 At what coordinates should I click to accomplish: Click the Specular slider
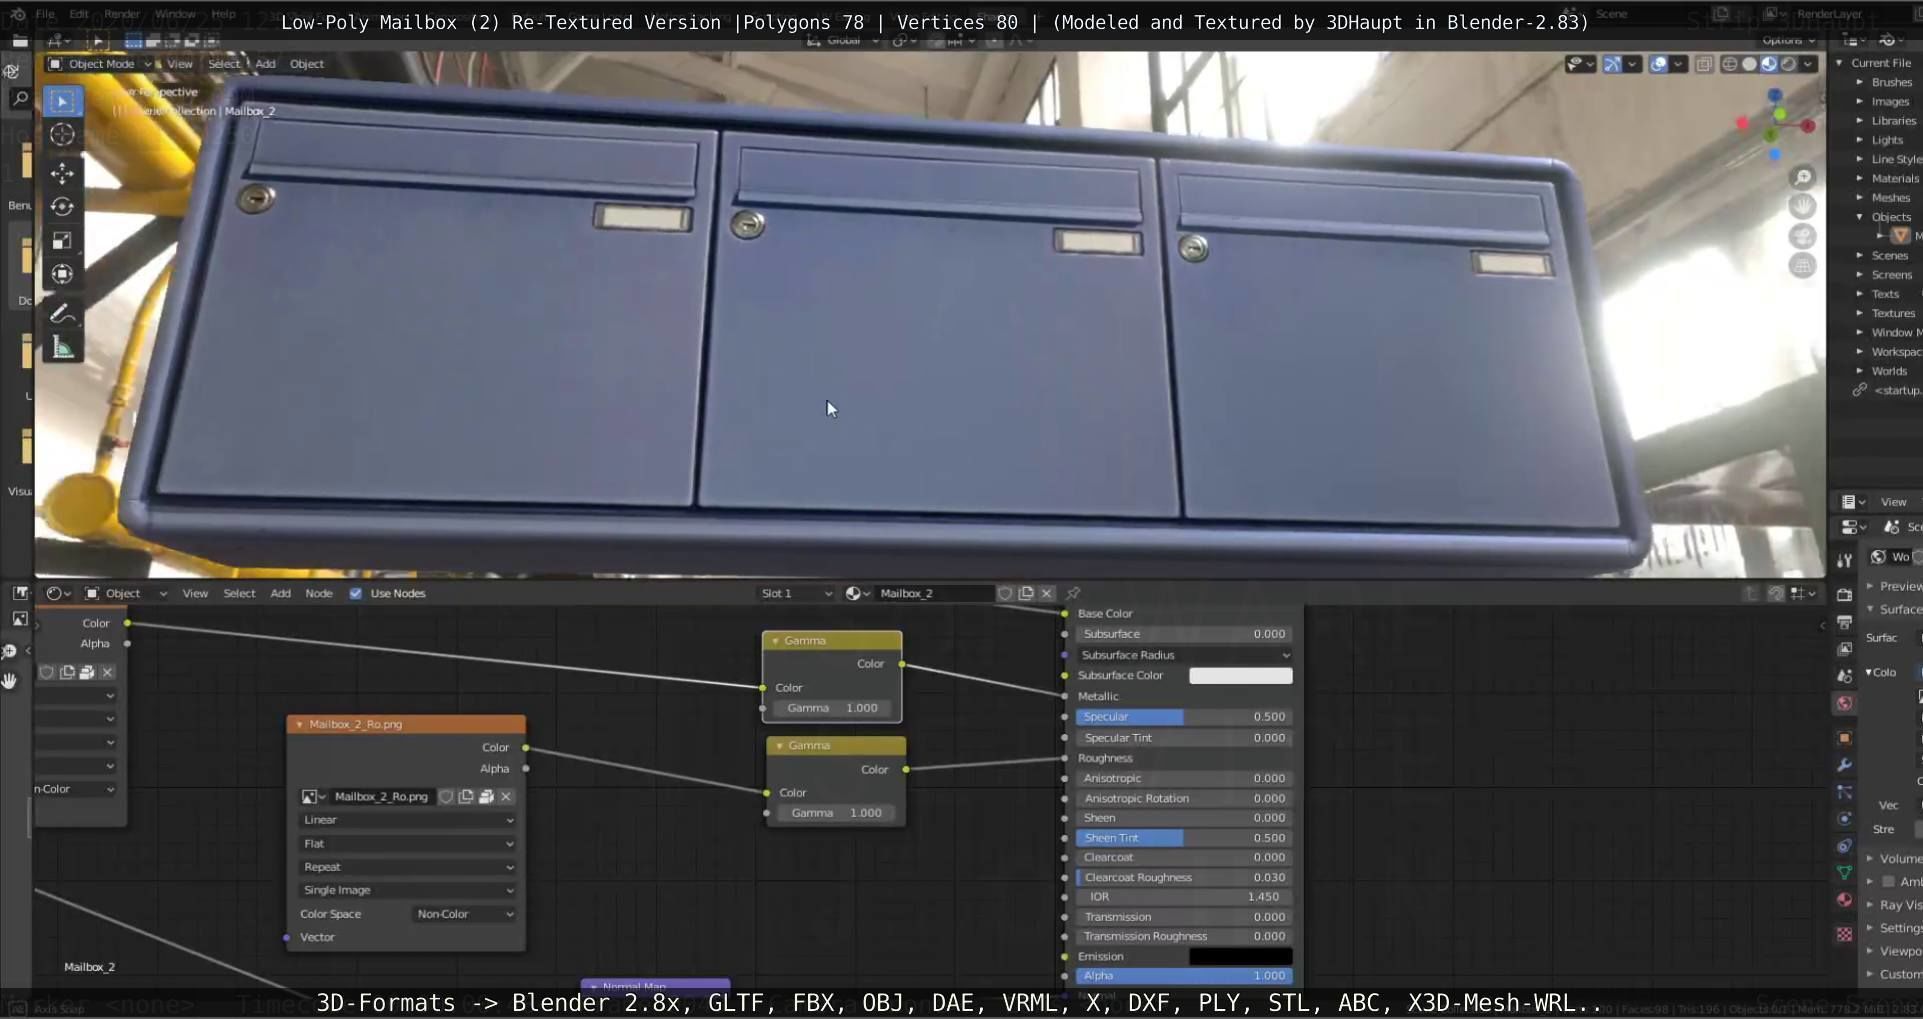(x=1185, y=717)
